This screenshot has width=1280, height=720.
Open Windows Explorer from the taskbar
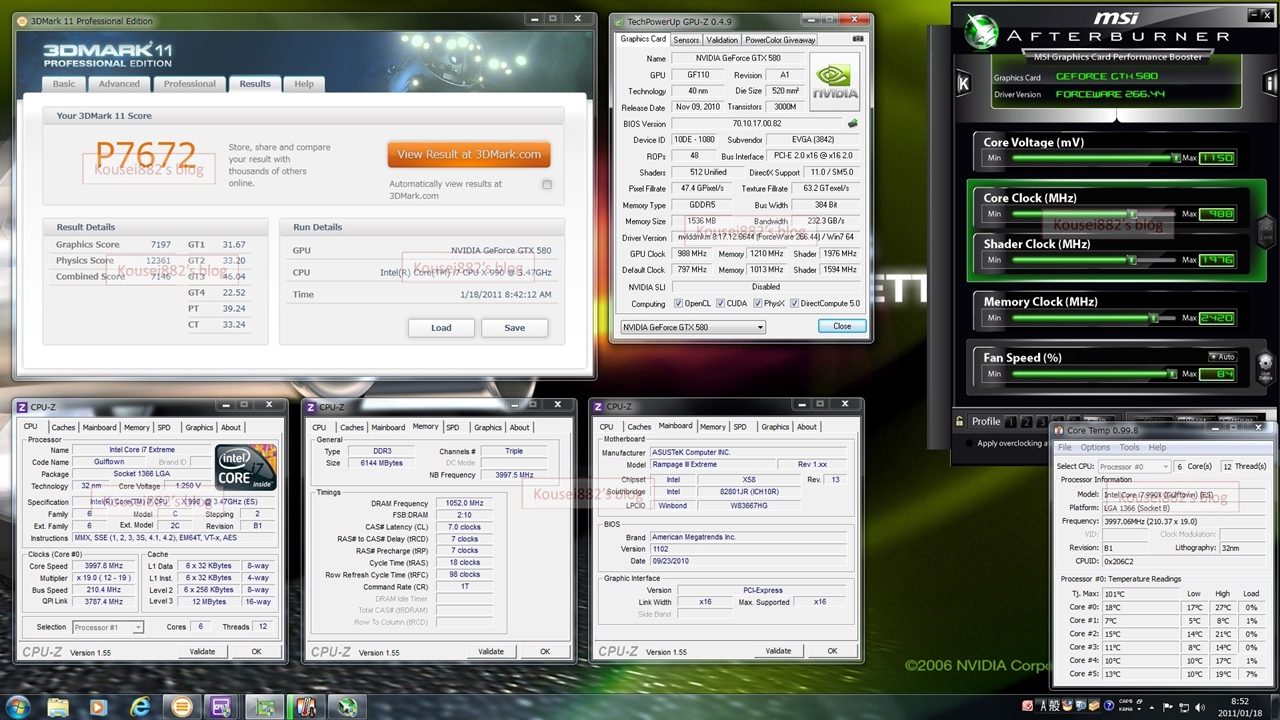(59, 707)
